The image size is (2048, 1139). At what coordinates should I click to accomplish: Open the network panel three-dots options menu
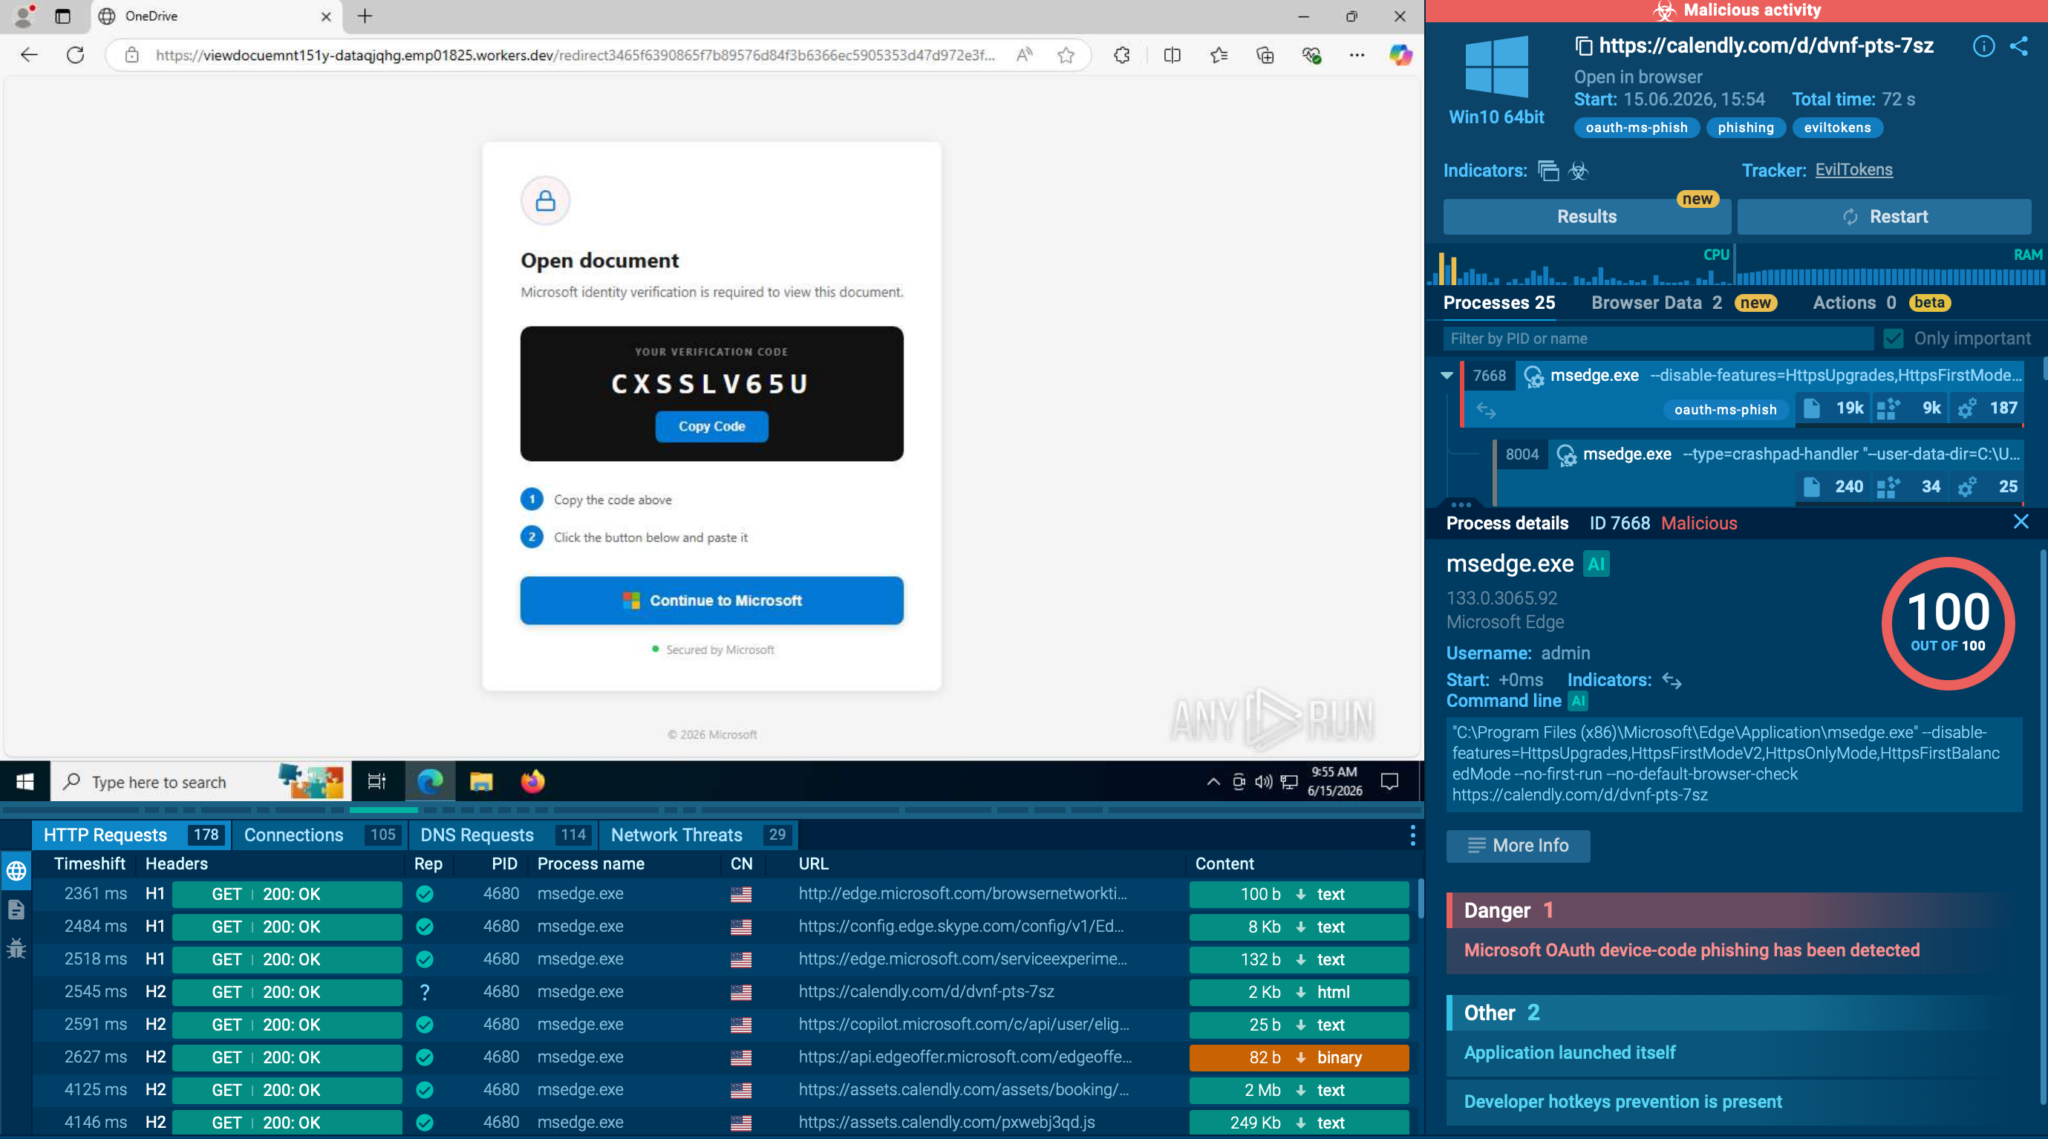coord(1412,834)
